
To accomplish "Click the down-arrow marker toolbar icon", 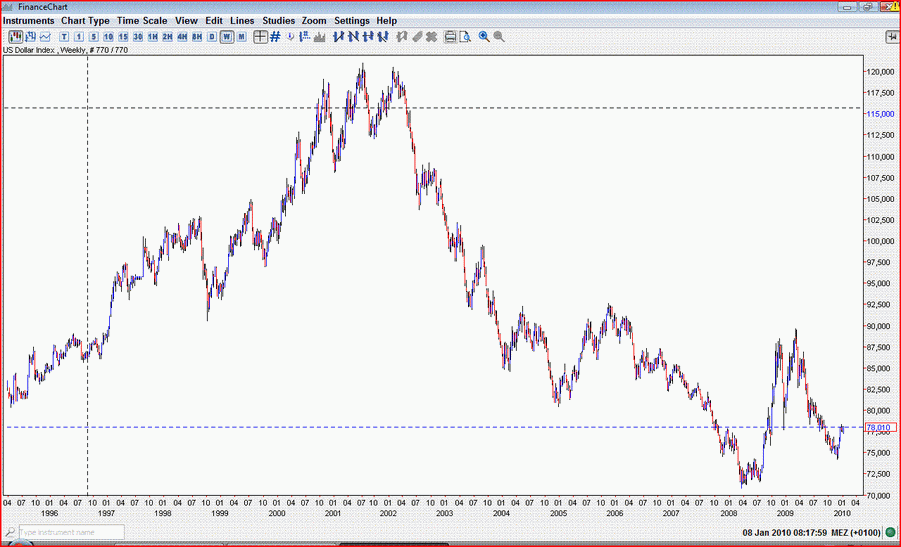I will coord(290,37).
